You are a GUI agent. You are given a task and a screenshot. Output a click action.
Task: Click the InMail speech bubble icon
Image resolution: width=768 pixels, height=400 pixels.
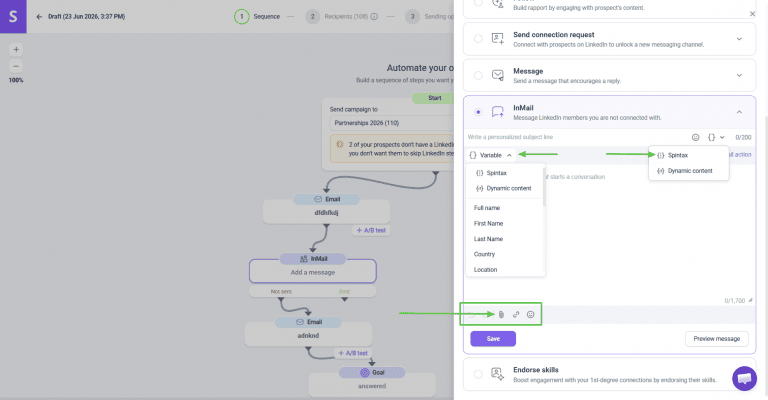tap(498, 112)
